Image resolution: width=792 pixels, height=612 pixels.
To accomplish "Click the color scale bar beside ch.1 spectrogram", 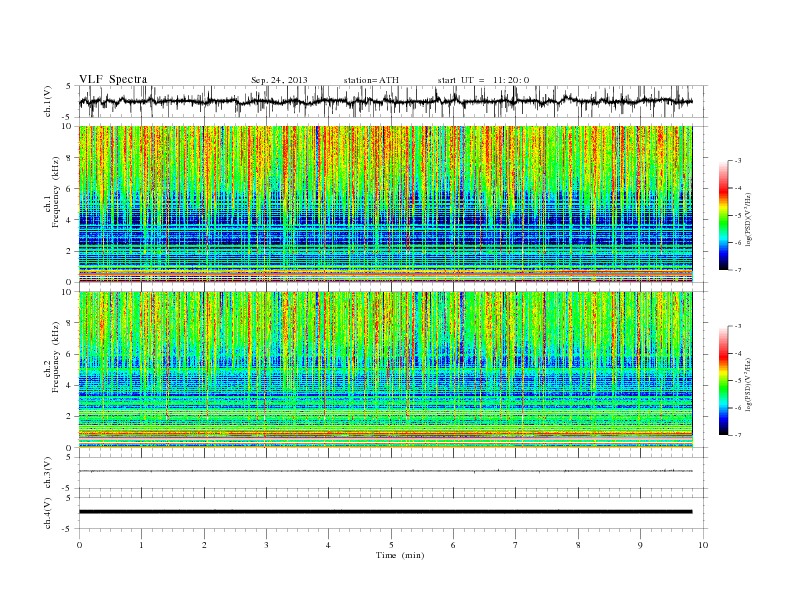I will (x=723, y=216).
